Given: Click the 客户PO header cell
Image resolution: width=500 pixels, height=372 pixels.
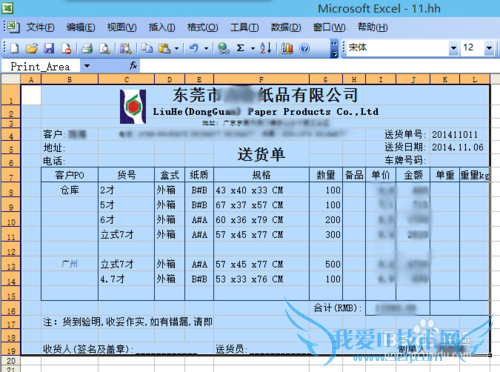Looking at the screenshot, I should [70, 175].
